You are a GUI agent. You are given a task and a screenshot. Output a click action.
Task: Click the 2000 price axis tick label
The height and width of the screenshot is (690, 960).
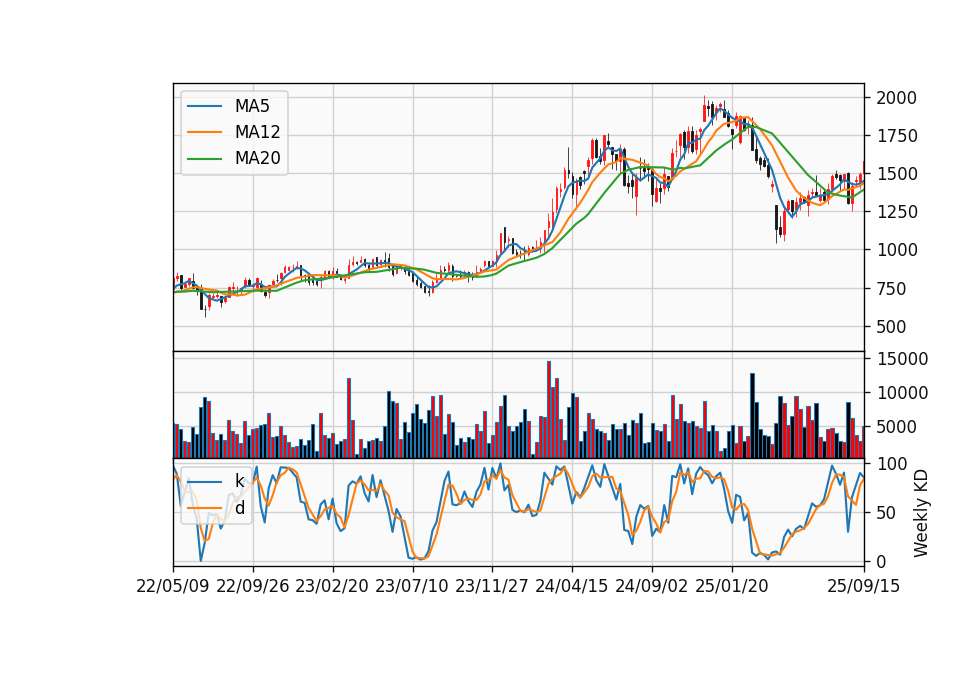896,98
